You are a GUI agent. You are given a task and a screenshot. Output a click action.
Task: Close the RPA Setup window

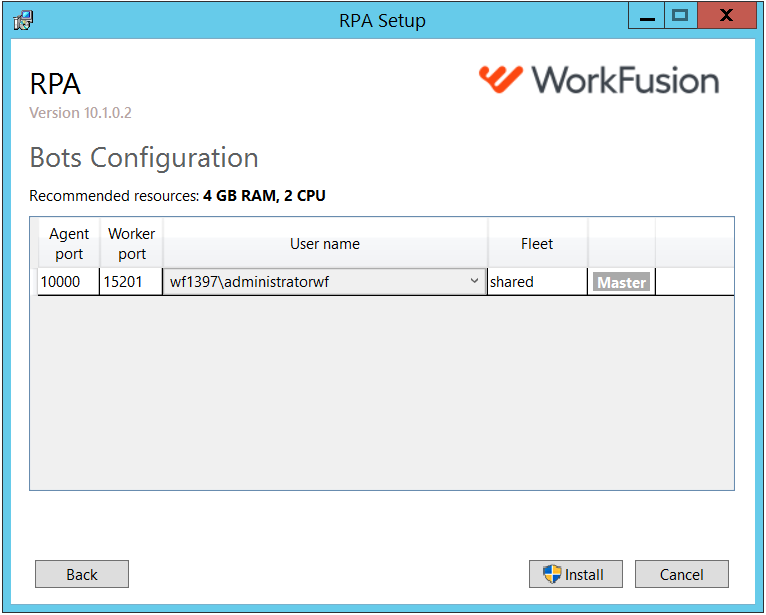(x=726, y=16)
